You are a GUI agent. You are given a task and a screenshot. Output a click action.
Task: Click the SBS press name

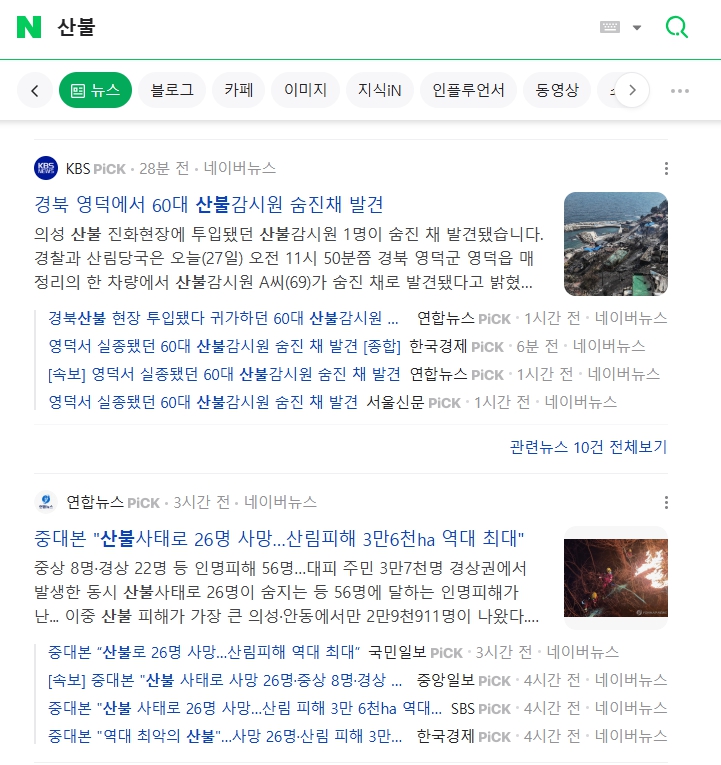tap(463, 708)
